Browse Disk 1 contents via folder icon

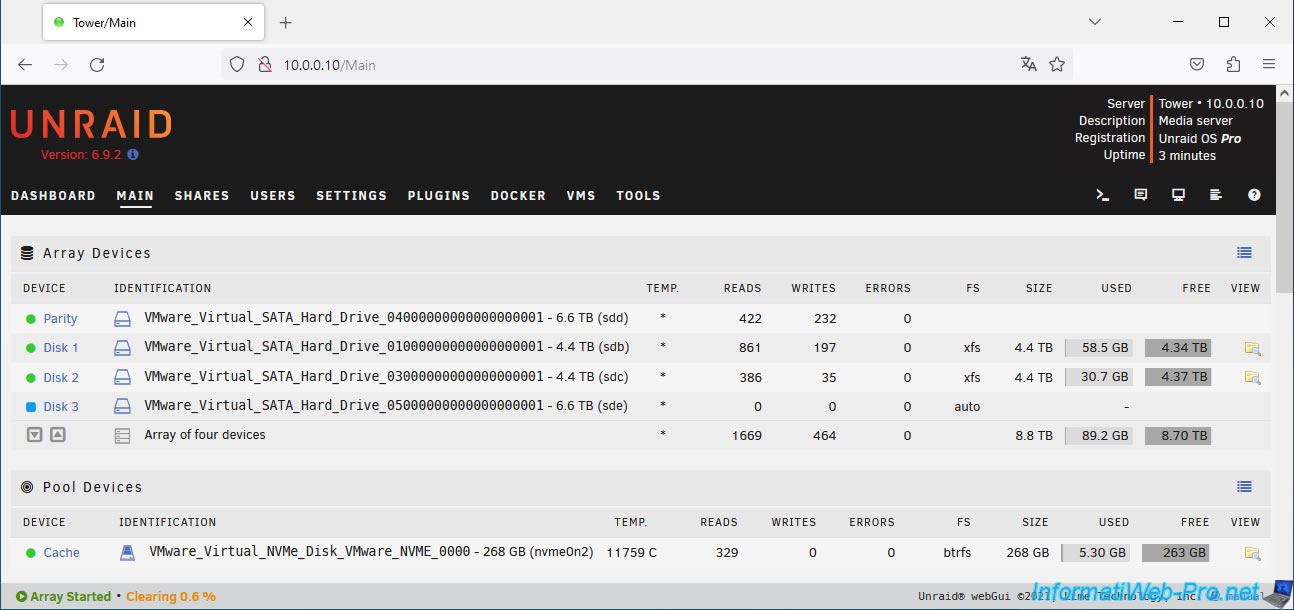pos(1252,348)
